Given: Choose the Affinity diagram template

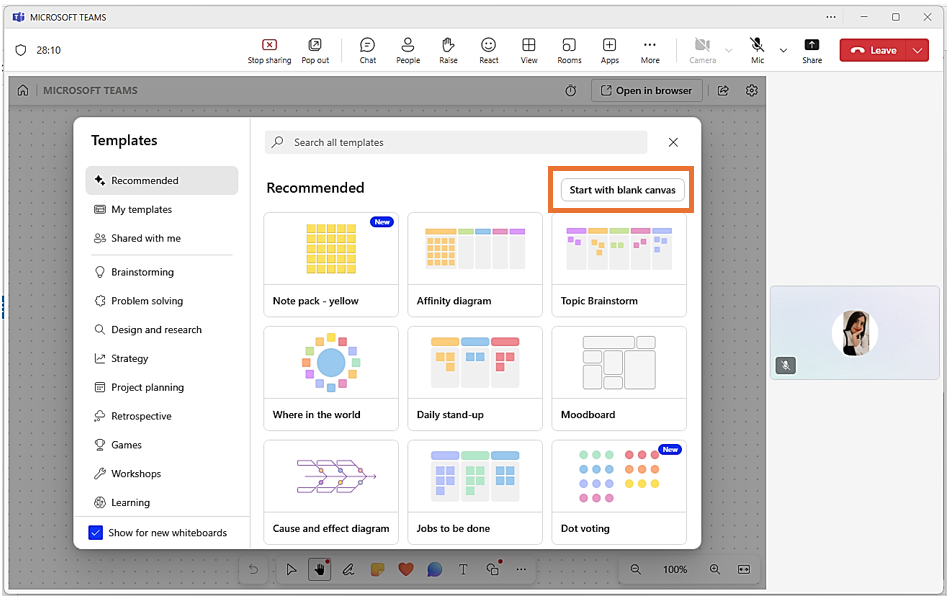Looking at the screenshot, I should [x=475, y=264].
